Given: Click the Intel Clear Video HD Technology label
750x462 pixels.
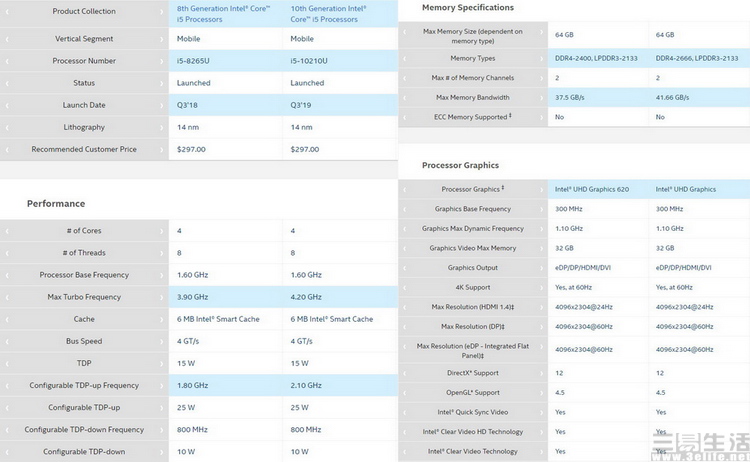Looking at the screenshot, I should (473, 432).
